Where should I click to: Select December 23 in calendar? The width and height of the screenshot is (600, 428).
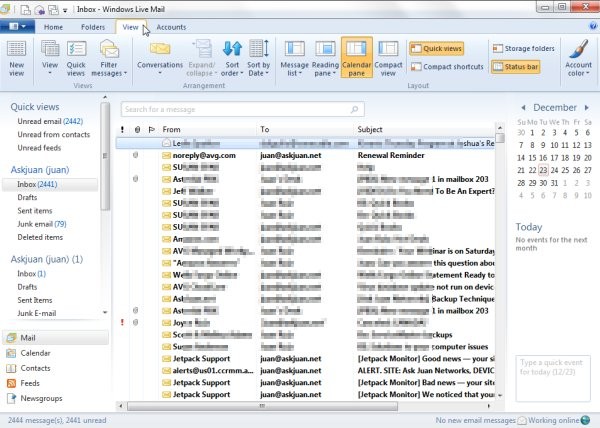[543, 170]
